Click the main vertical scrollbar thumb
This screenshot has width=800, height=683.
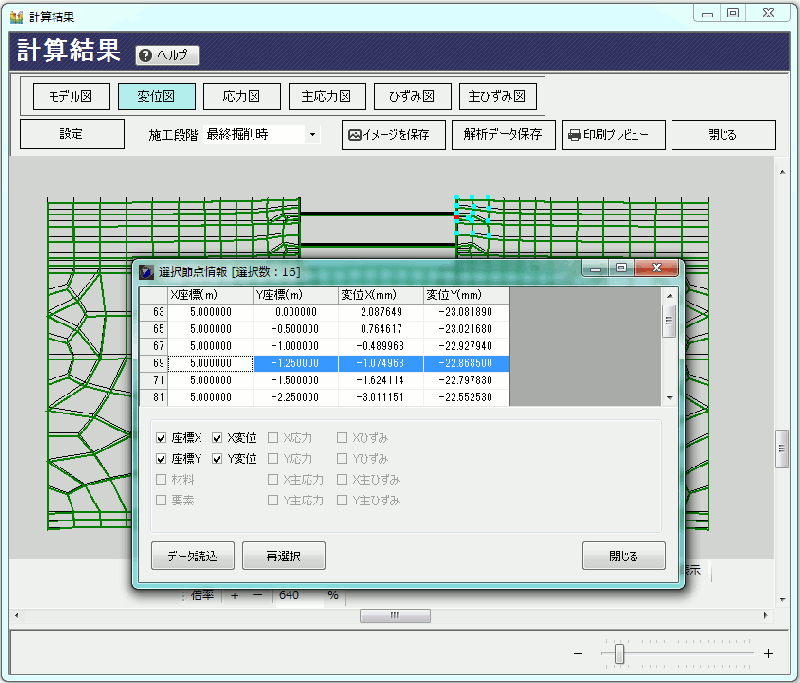[782, 449]
